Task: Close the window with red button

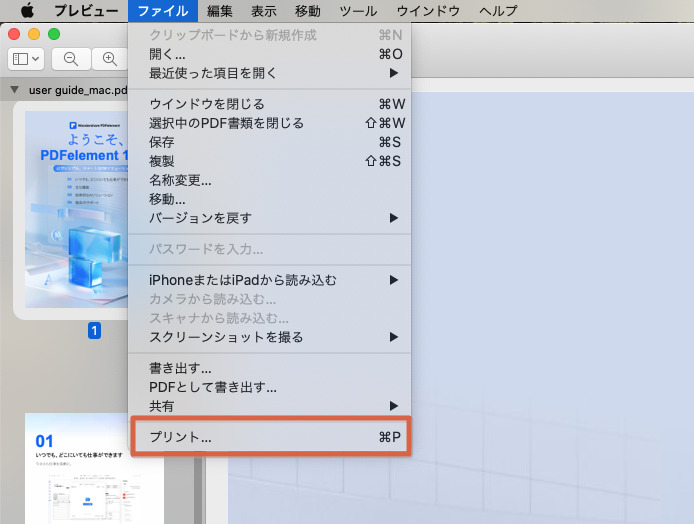Action: coord(14,34)
